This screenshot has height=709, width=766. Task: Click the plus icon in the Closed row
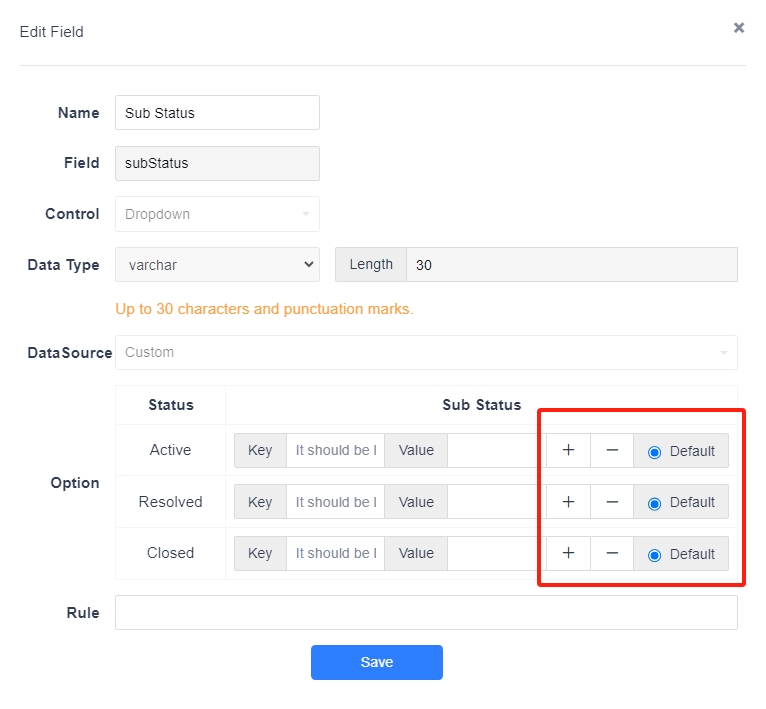coord(568,553)
